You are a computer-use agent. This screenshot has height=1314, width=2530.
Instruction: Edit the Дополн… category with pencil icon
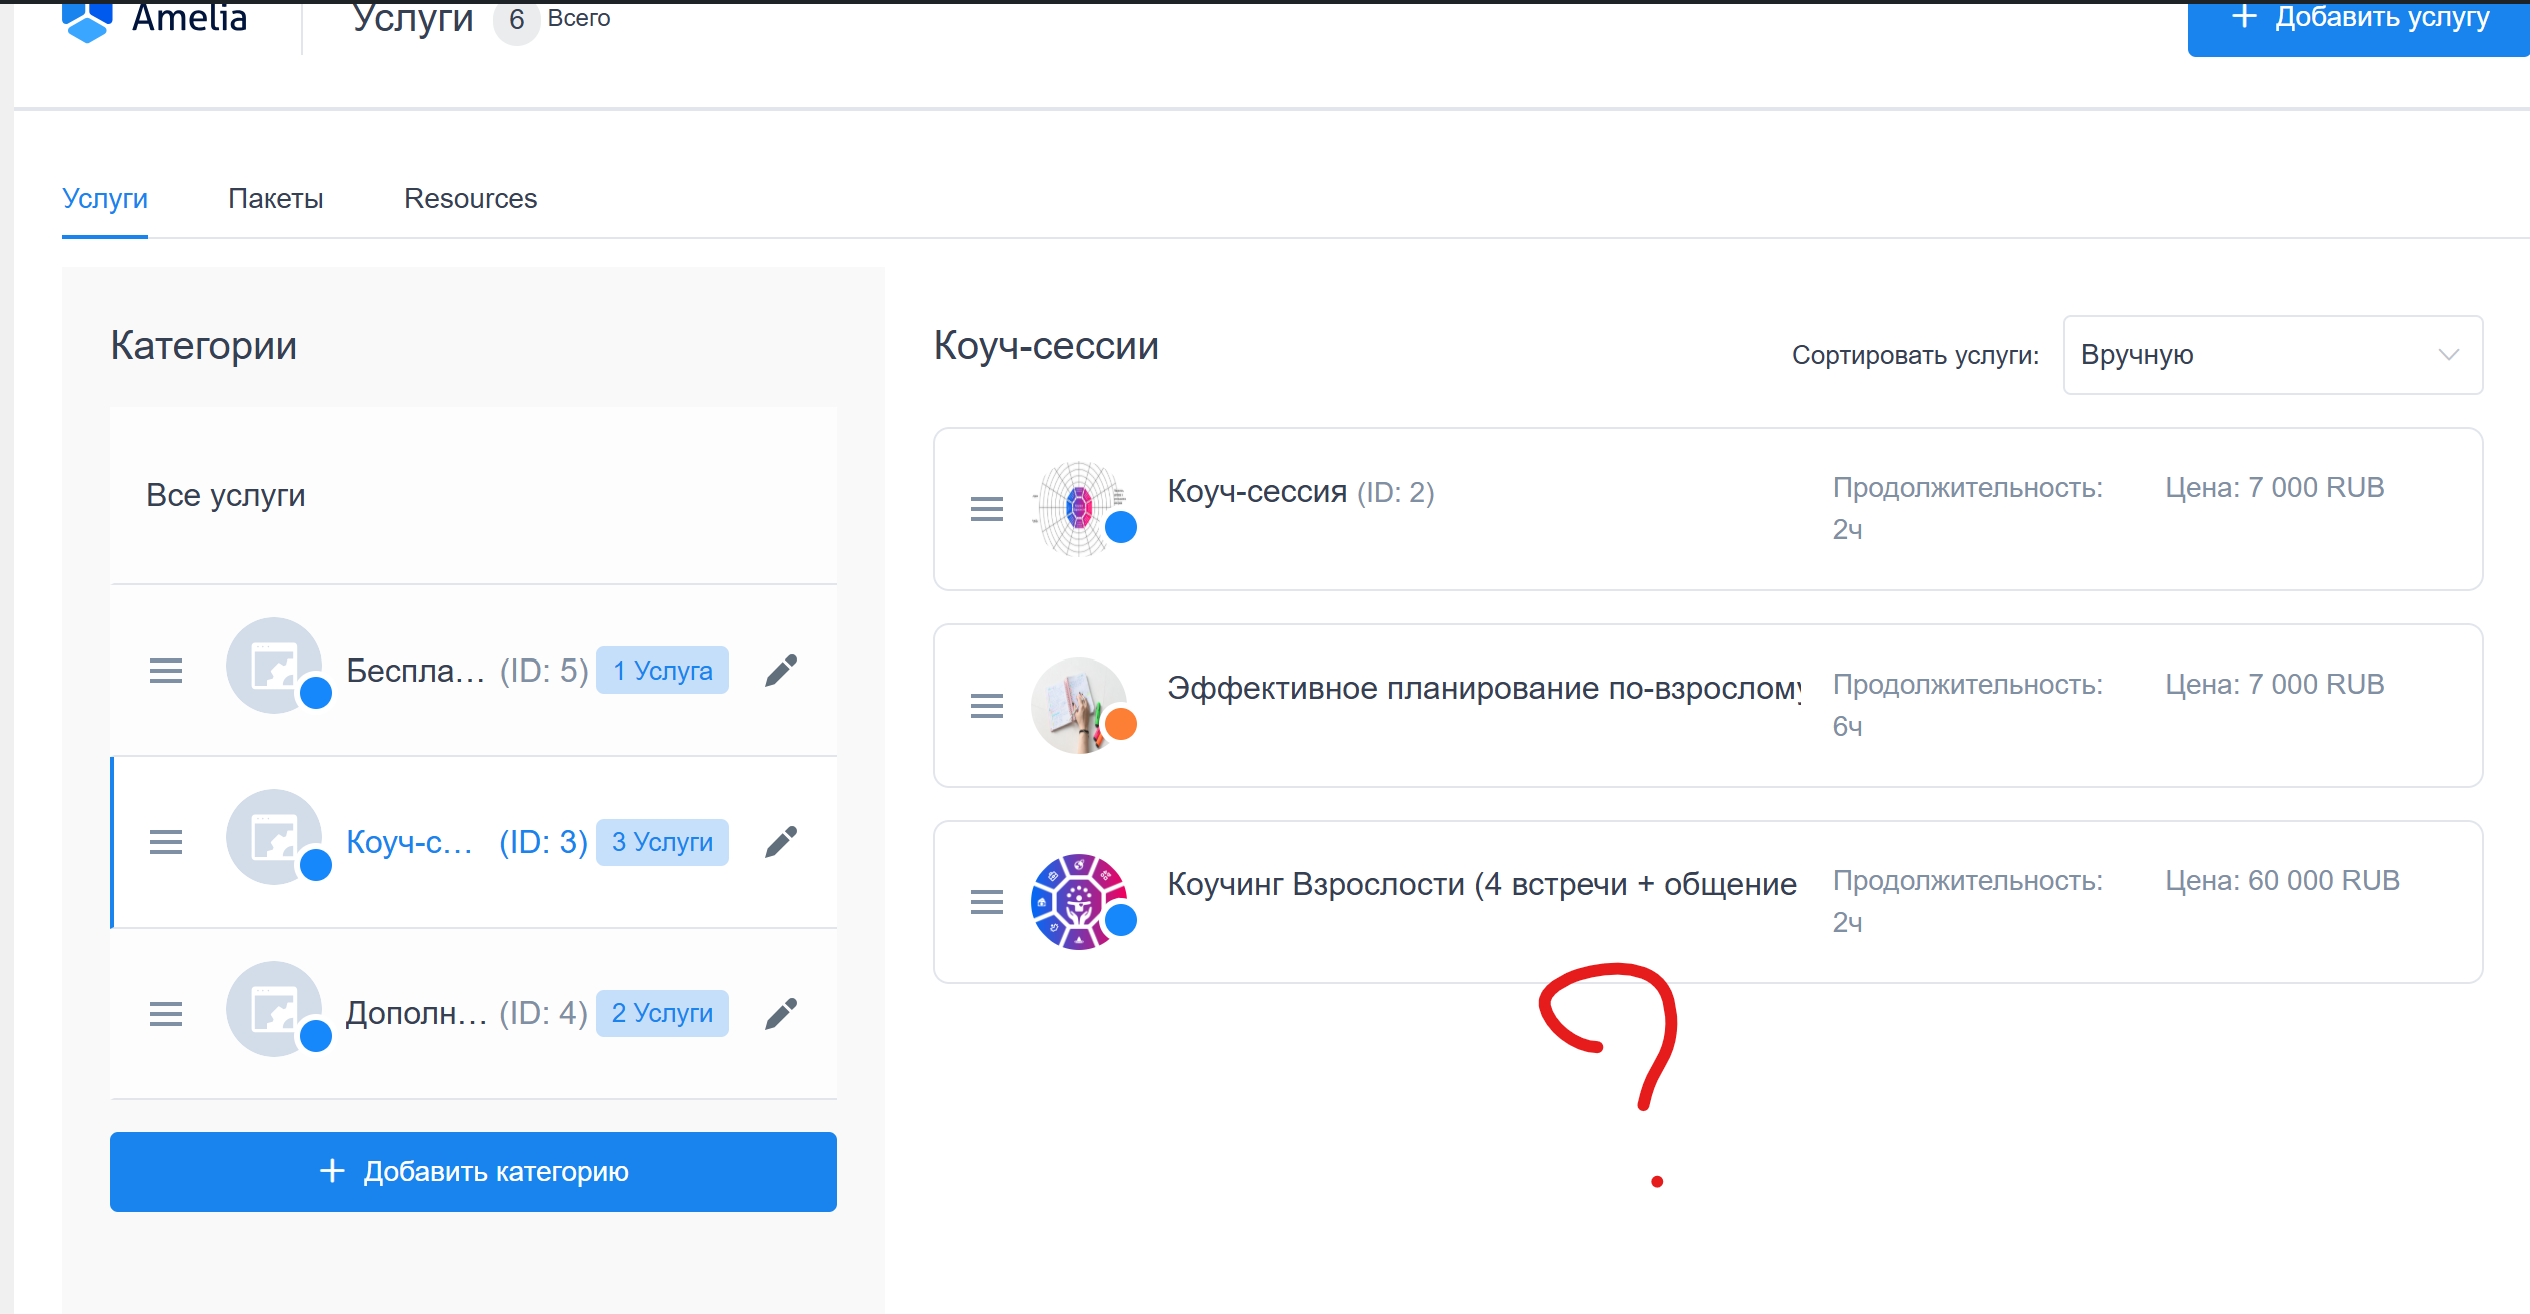pyautogui.click(x=781, y=1014)
